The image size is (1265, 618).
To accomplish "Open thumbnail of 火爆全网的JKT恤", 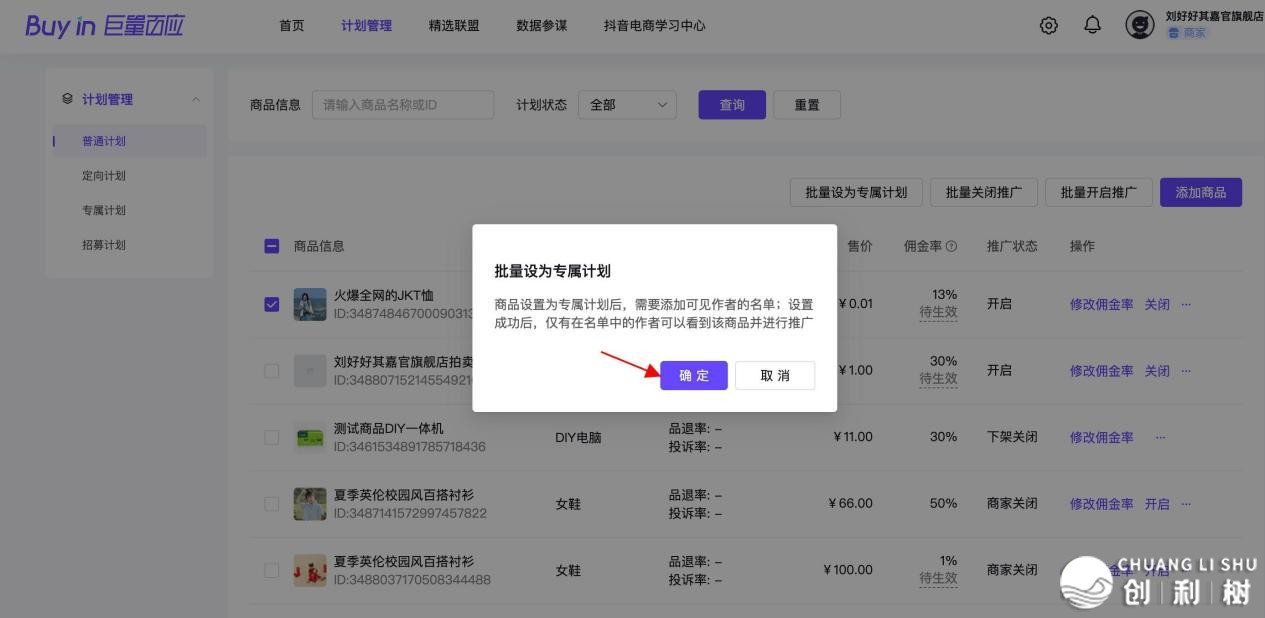I will 310,304.
